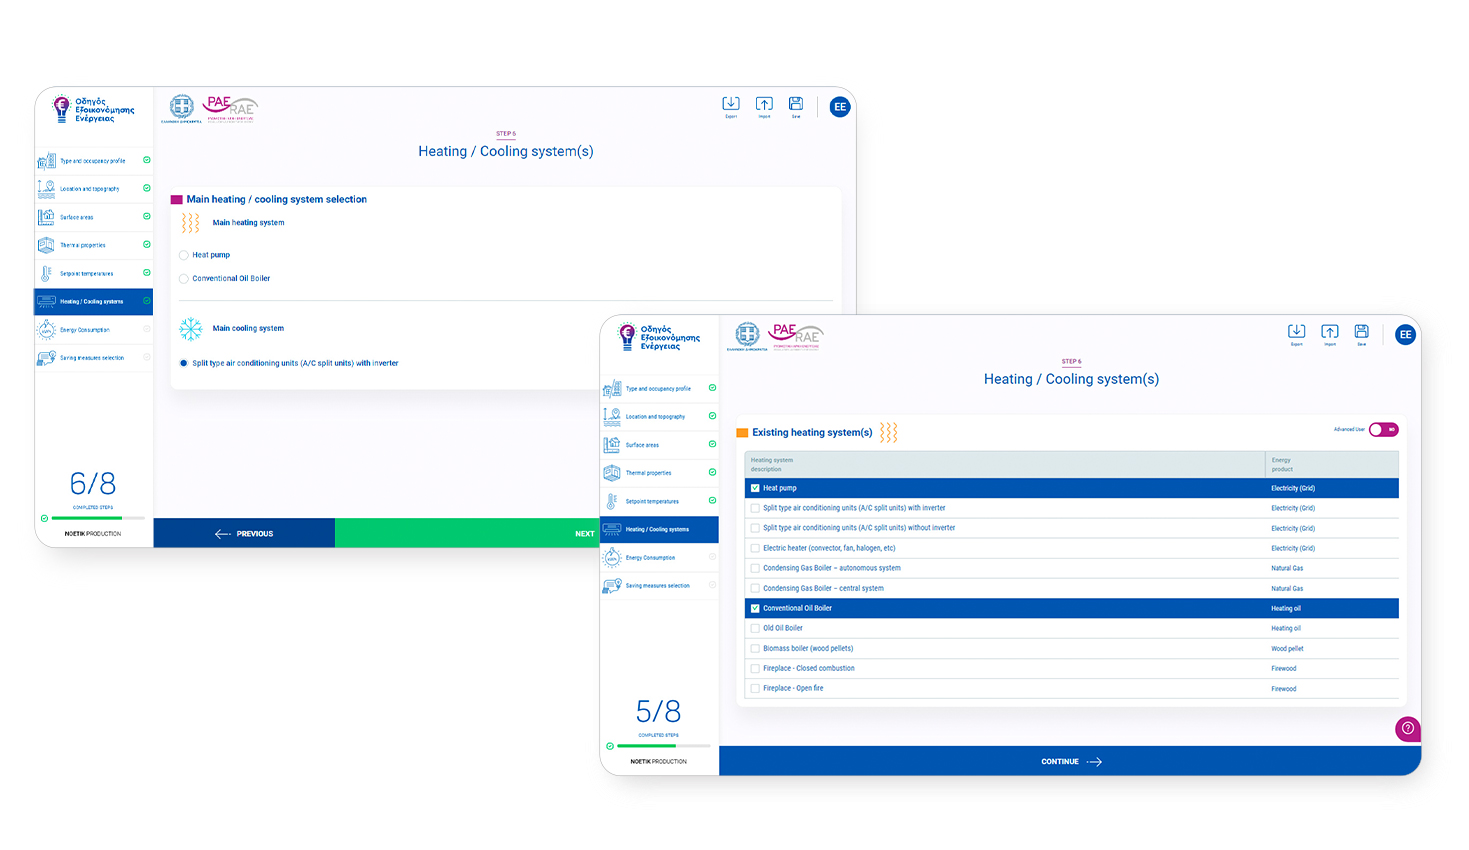The width and height of the screenshot is (1469, 850).
Task: Click the Setpoint temperatures thermometer icon in the 5/8 window
Action: tap(612, 501)
